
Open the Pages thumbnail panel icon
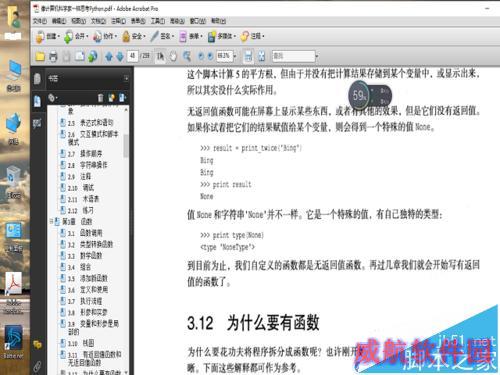[37, 79]
